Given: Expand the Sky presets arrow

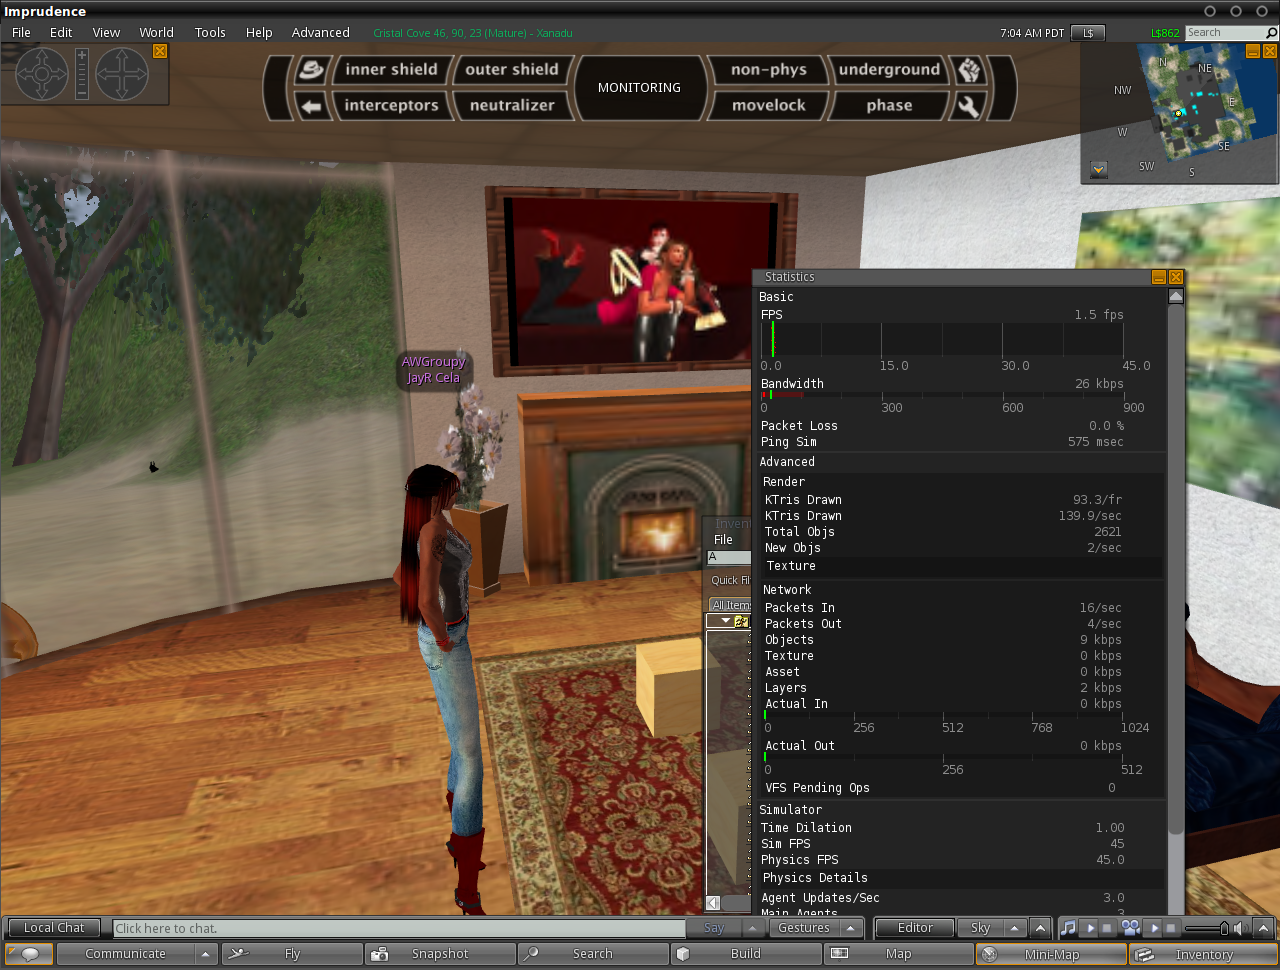Looking at the screenshot, I should click(1014, 928).
